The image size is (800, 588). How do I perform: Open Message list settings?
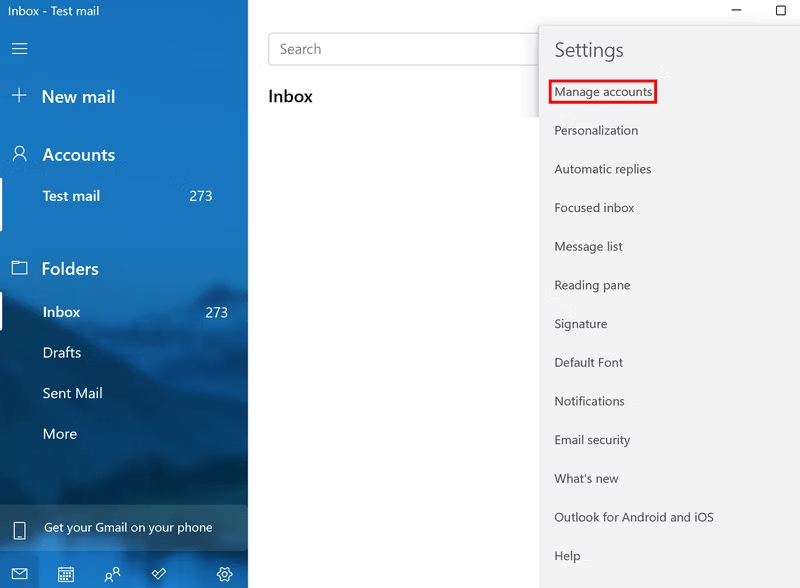point(588,247)
